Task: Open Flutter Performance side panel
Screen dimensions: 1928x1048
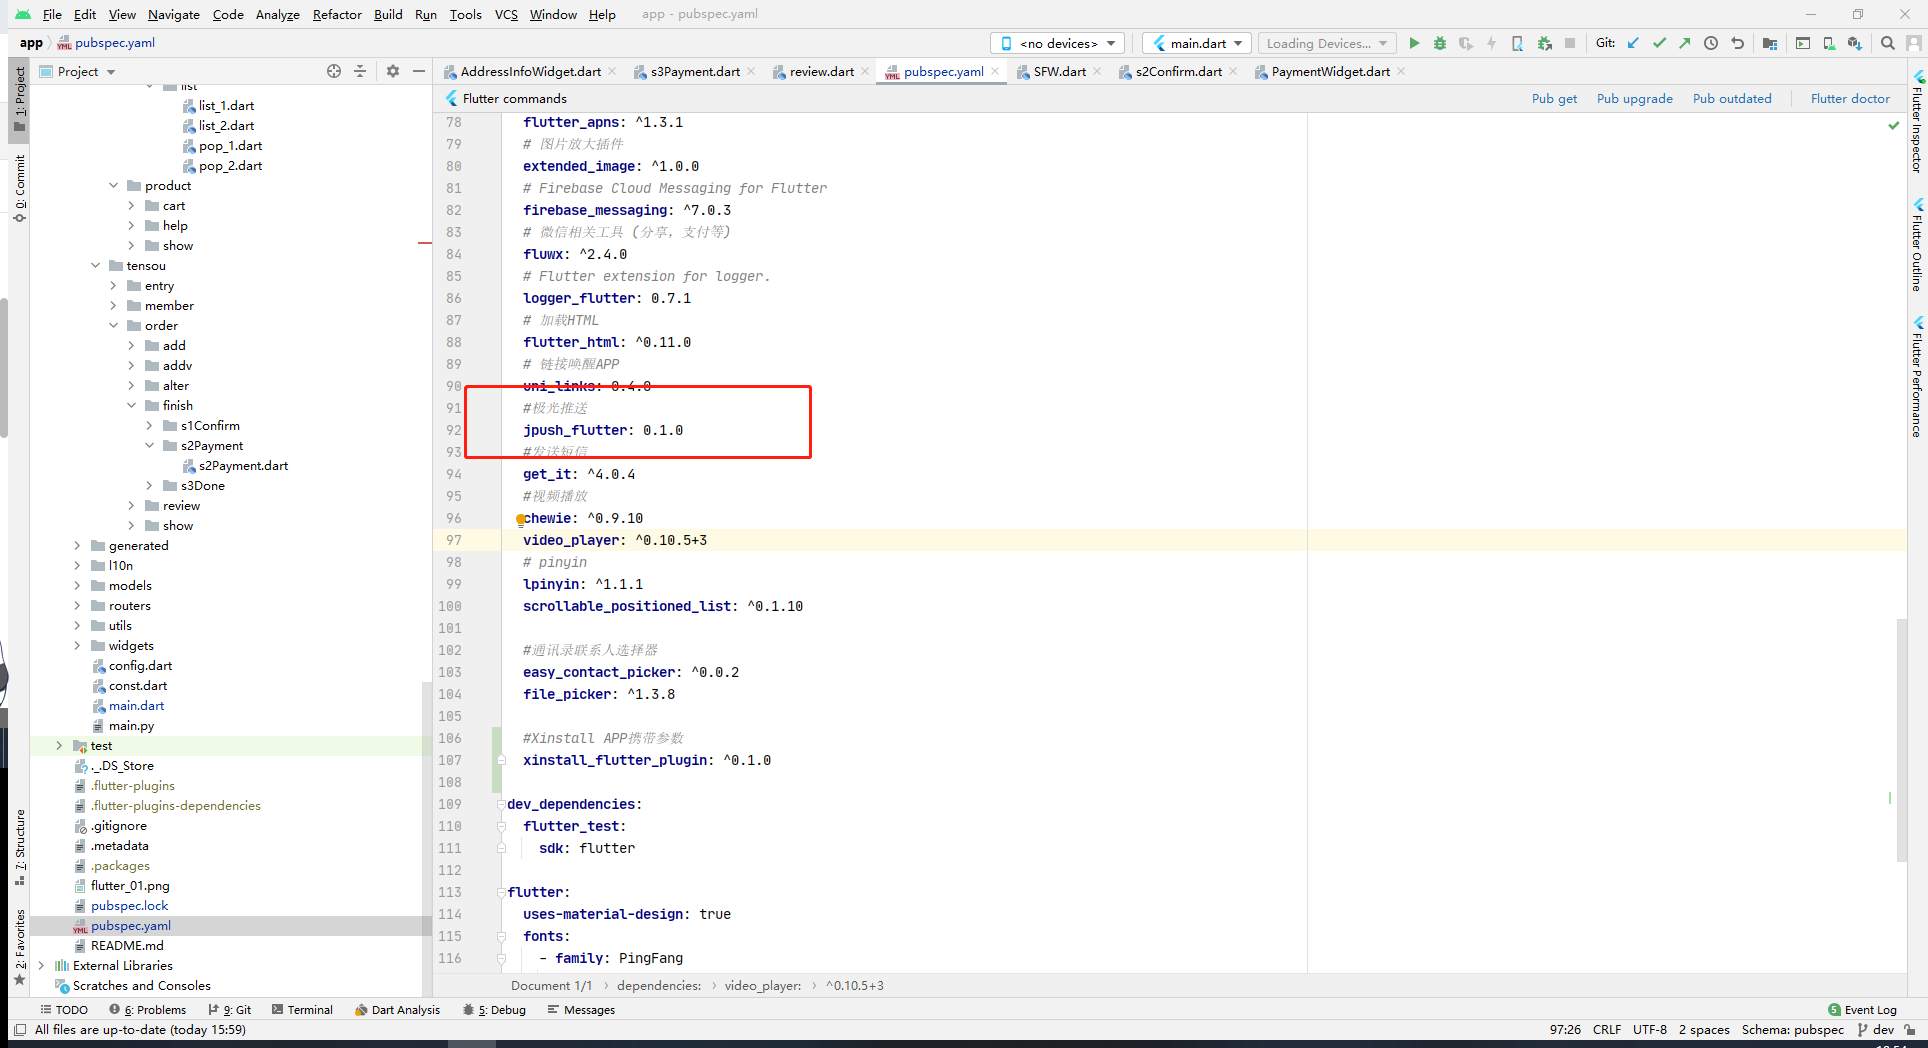Action: click(1917, 377)
